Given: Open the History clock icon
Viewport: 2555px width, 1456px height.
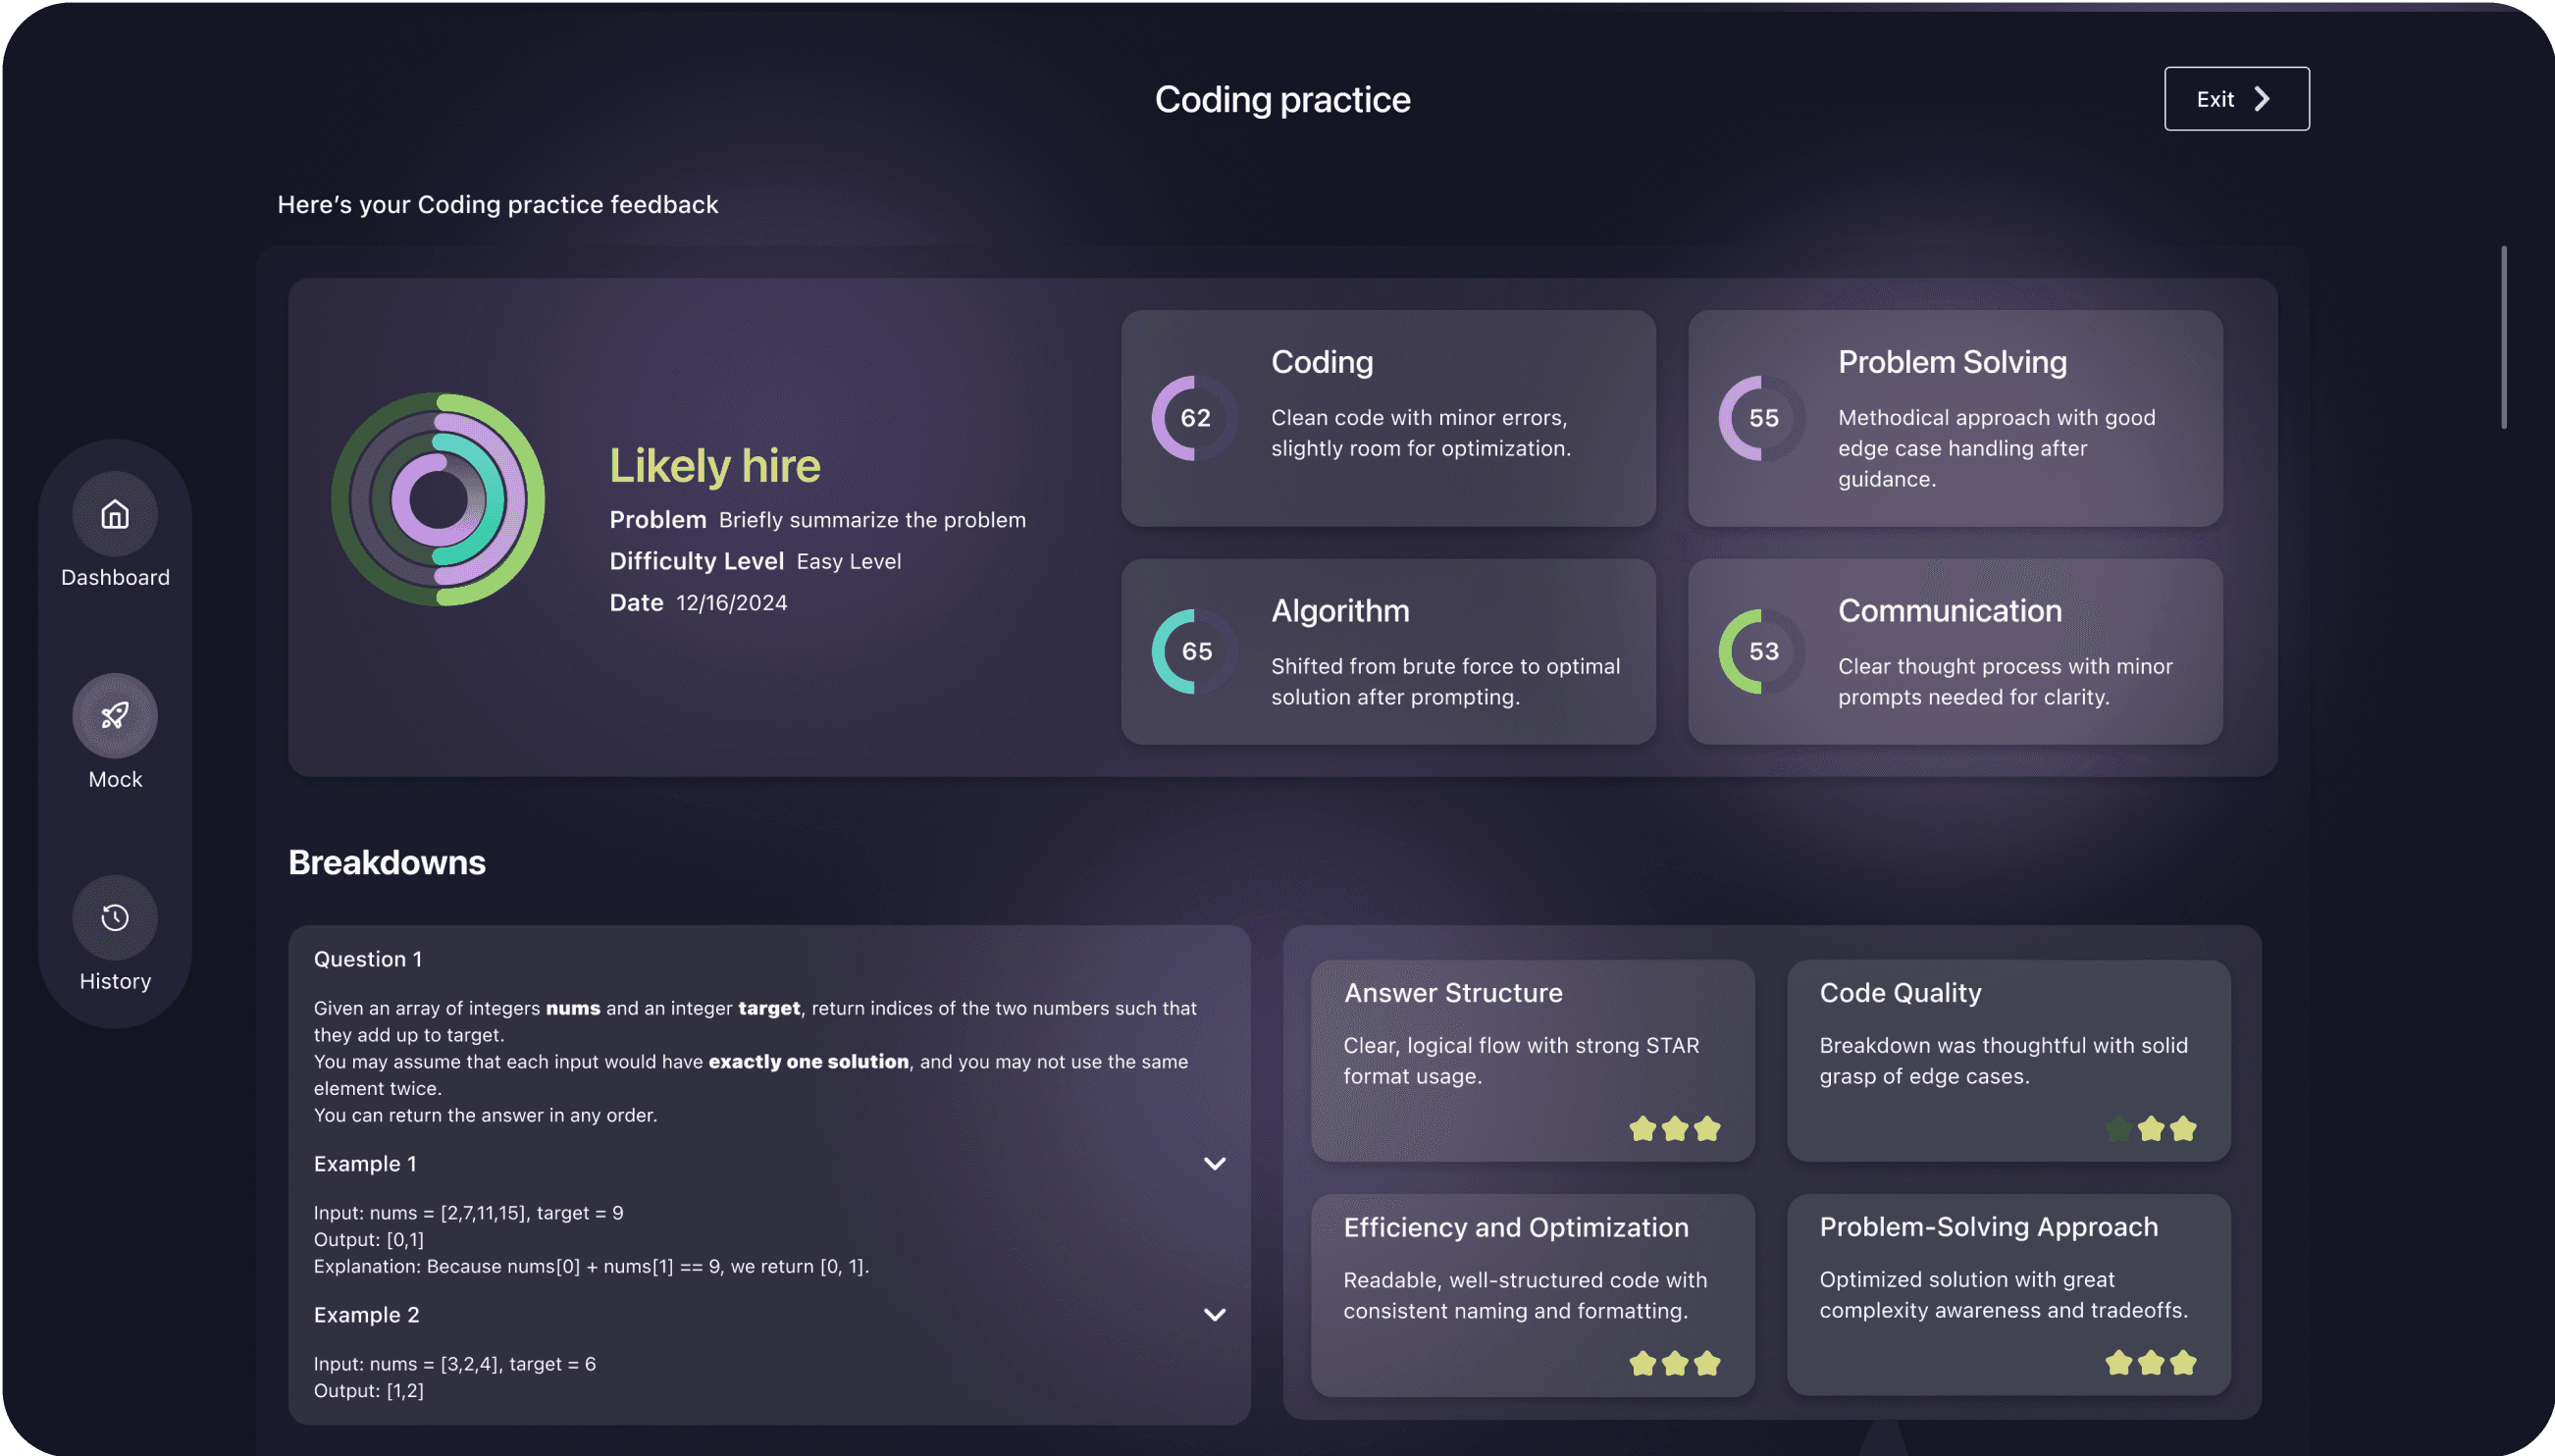Looking at the screenshot, I should pos(115,918).
